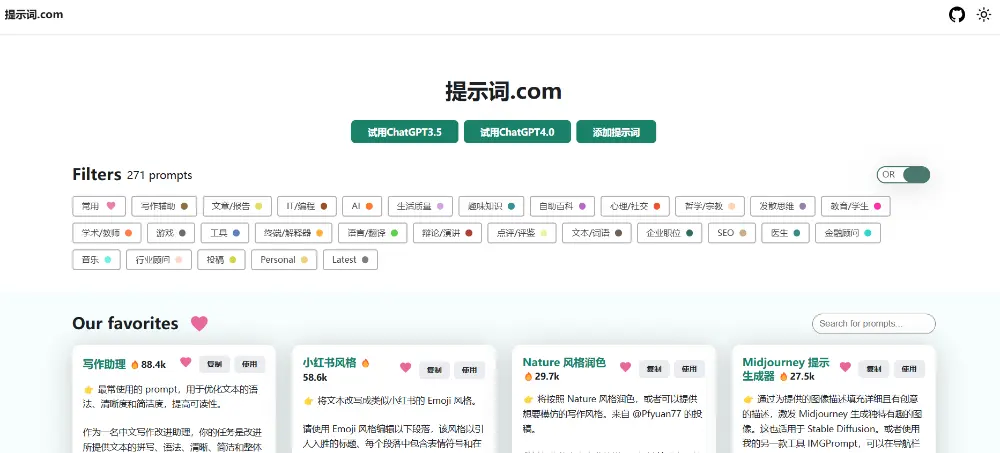Open the 提示词.com site logo link

[x=34, y=14]
